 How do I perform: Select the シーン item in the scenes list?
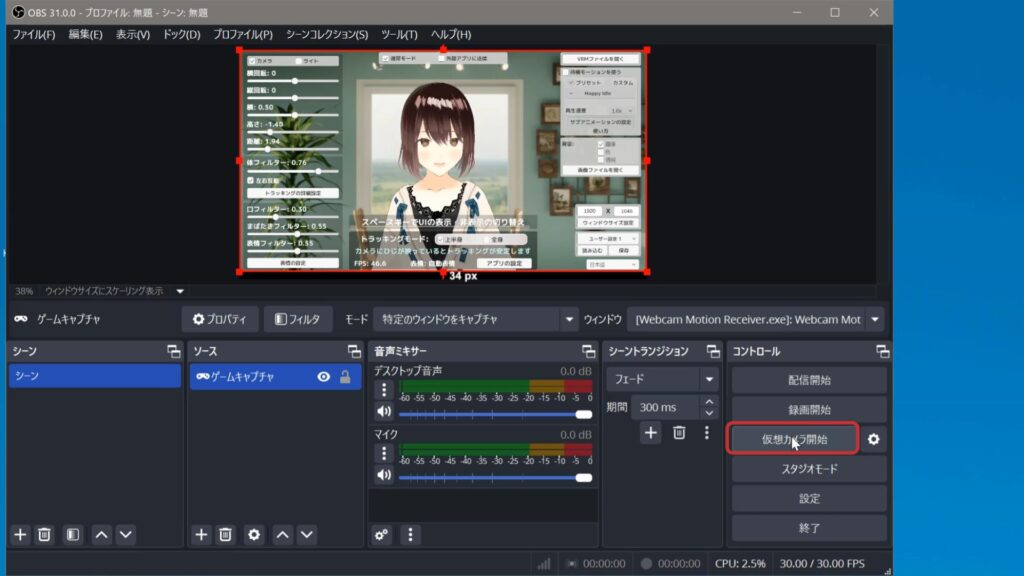(95, 376)
